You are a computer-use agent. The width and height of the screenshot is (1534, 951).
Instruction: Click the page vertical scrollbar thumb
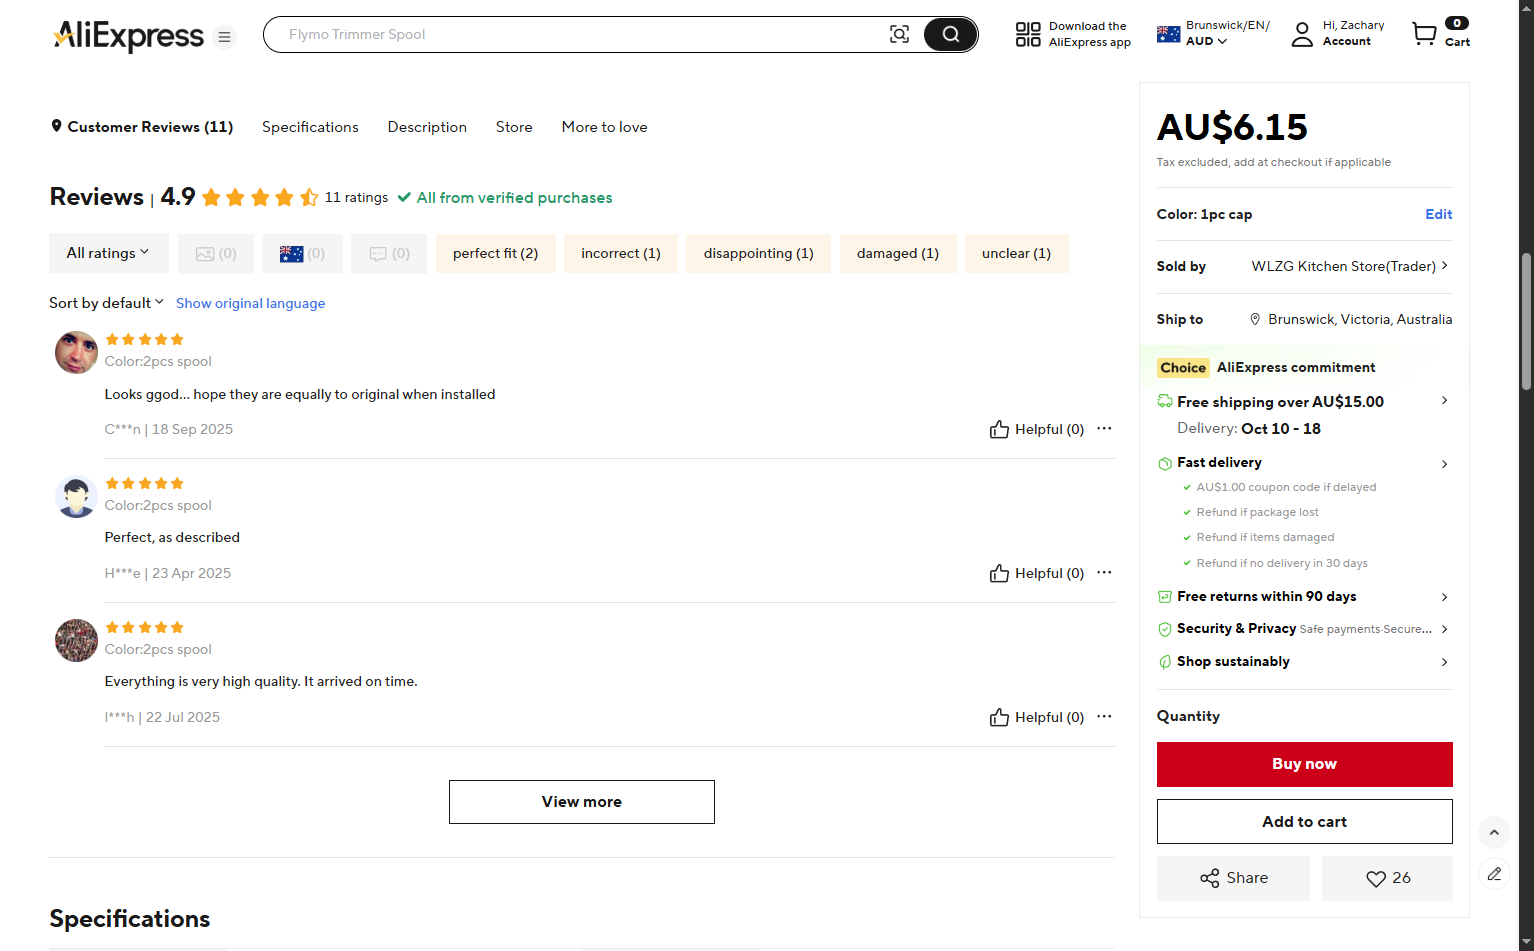1526,321
